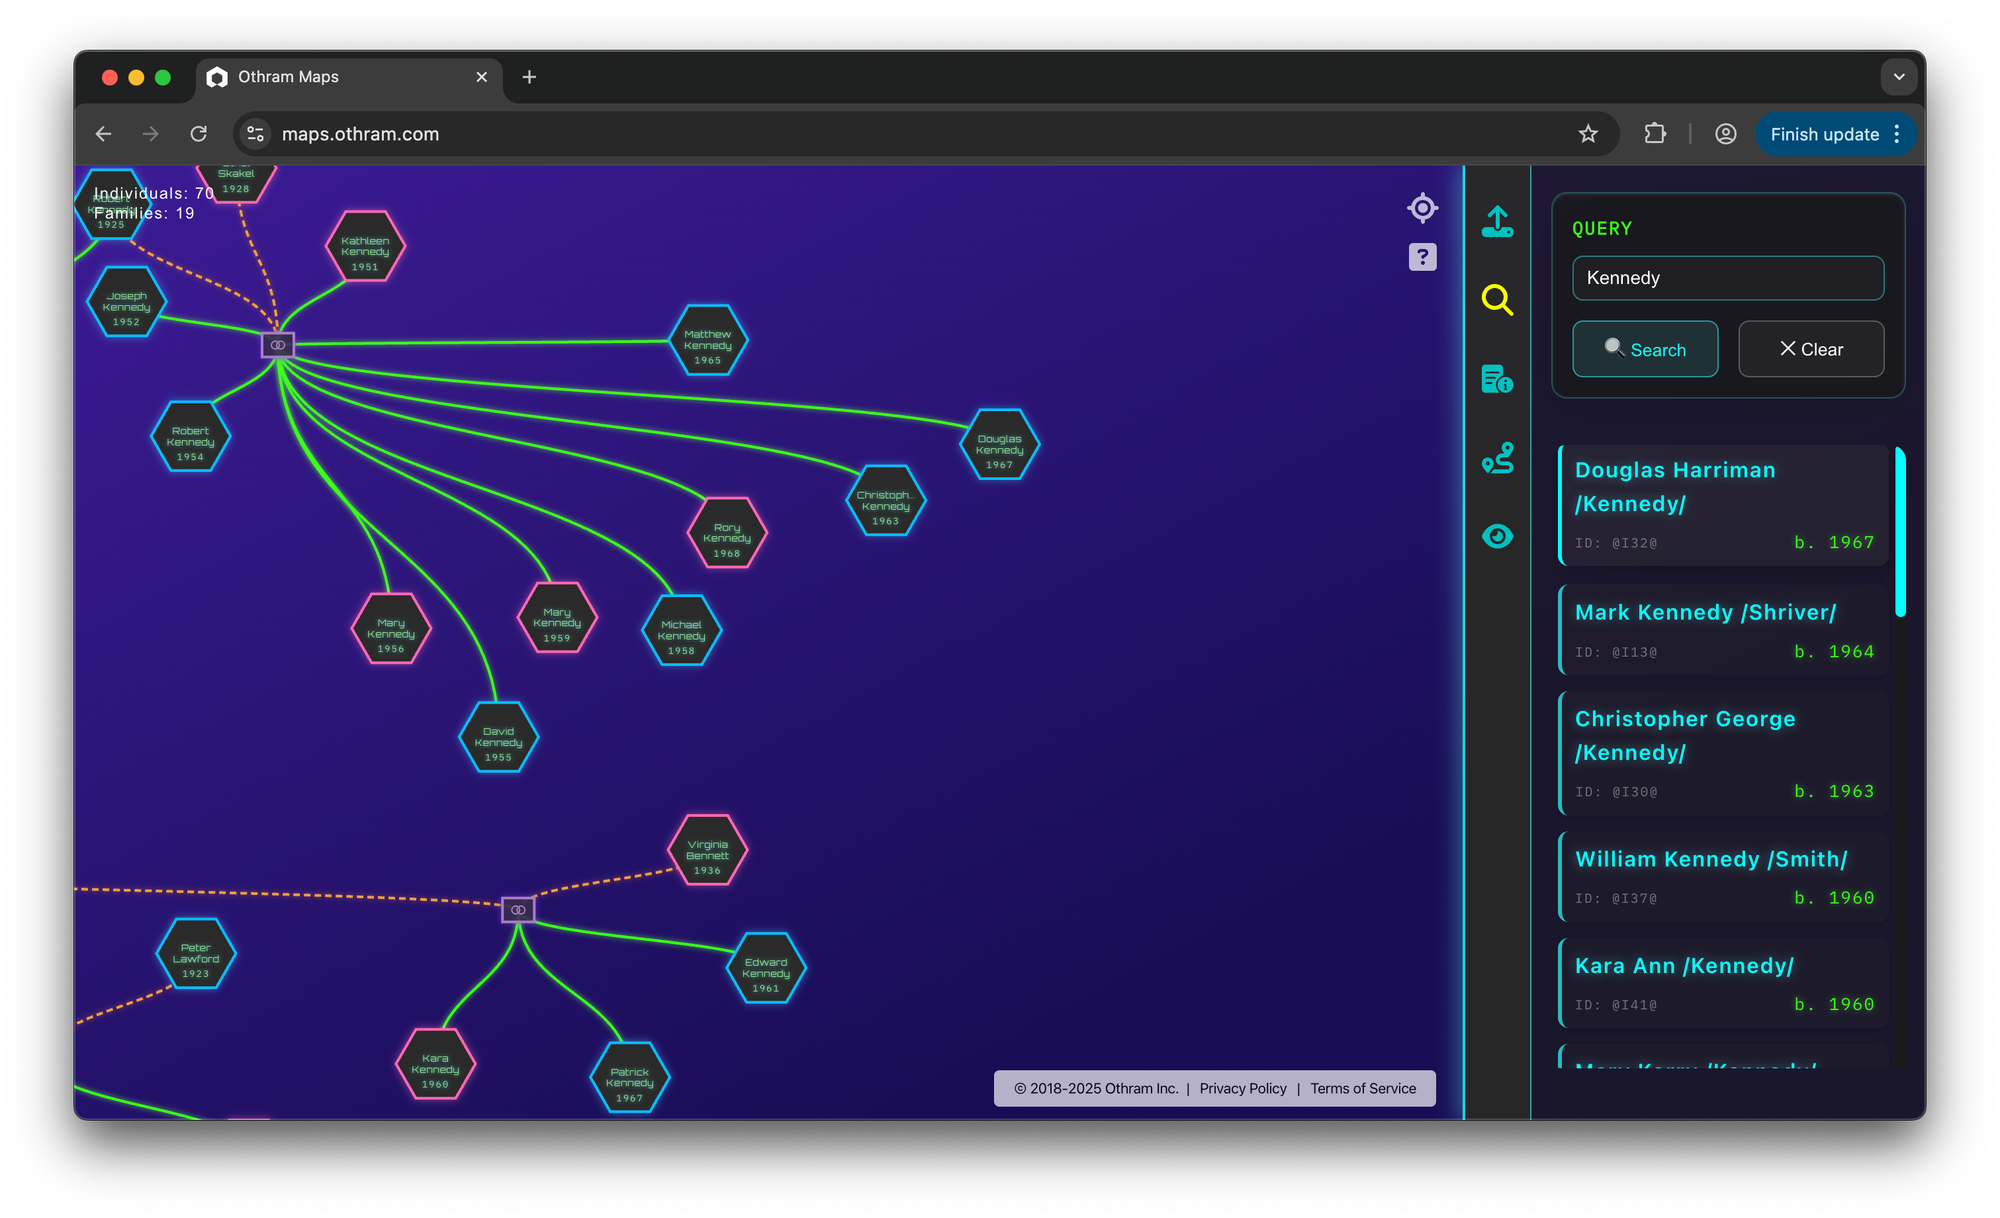Open browser extensions puzzle icon
The height and width of the screenshot is (1218, 2000).
[x=1655, y=134]
